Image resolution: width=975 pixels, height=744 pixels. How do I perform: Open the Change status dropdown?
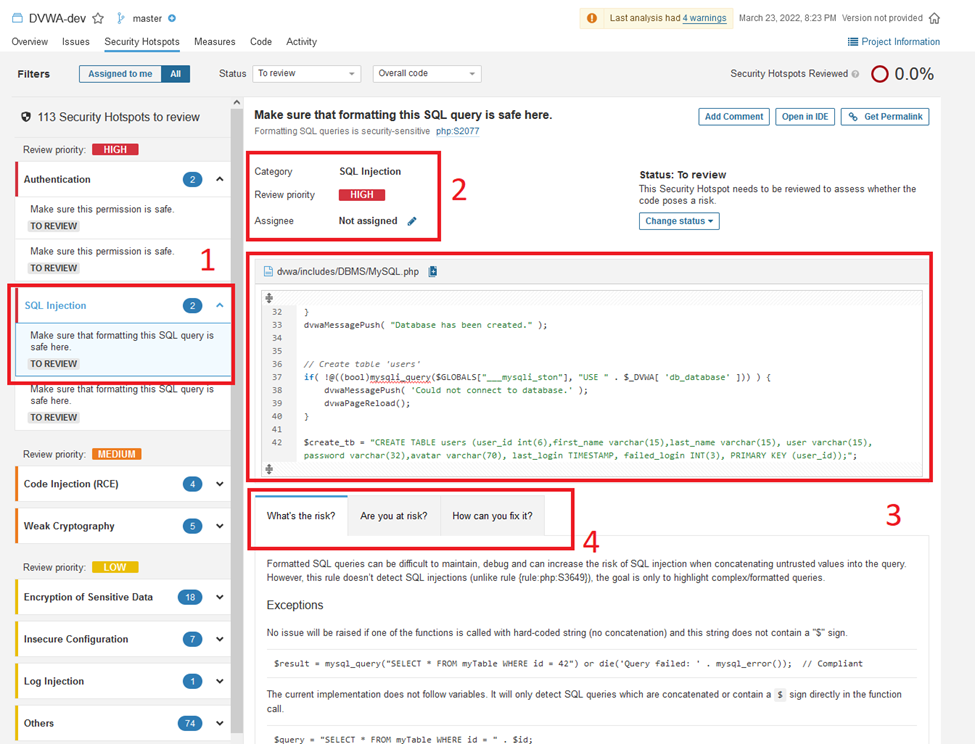pos(679,221)
